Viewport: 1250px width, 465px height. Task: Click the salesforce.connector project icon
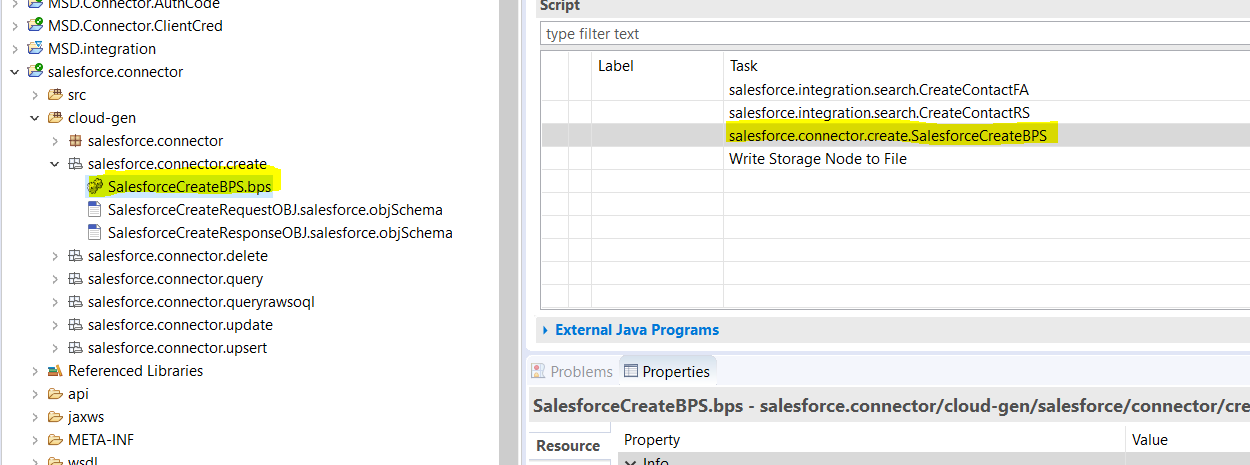[36, 71]
